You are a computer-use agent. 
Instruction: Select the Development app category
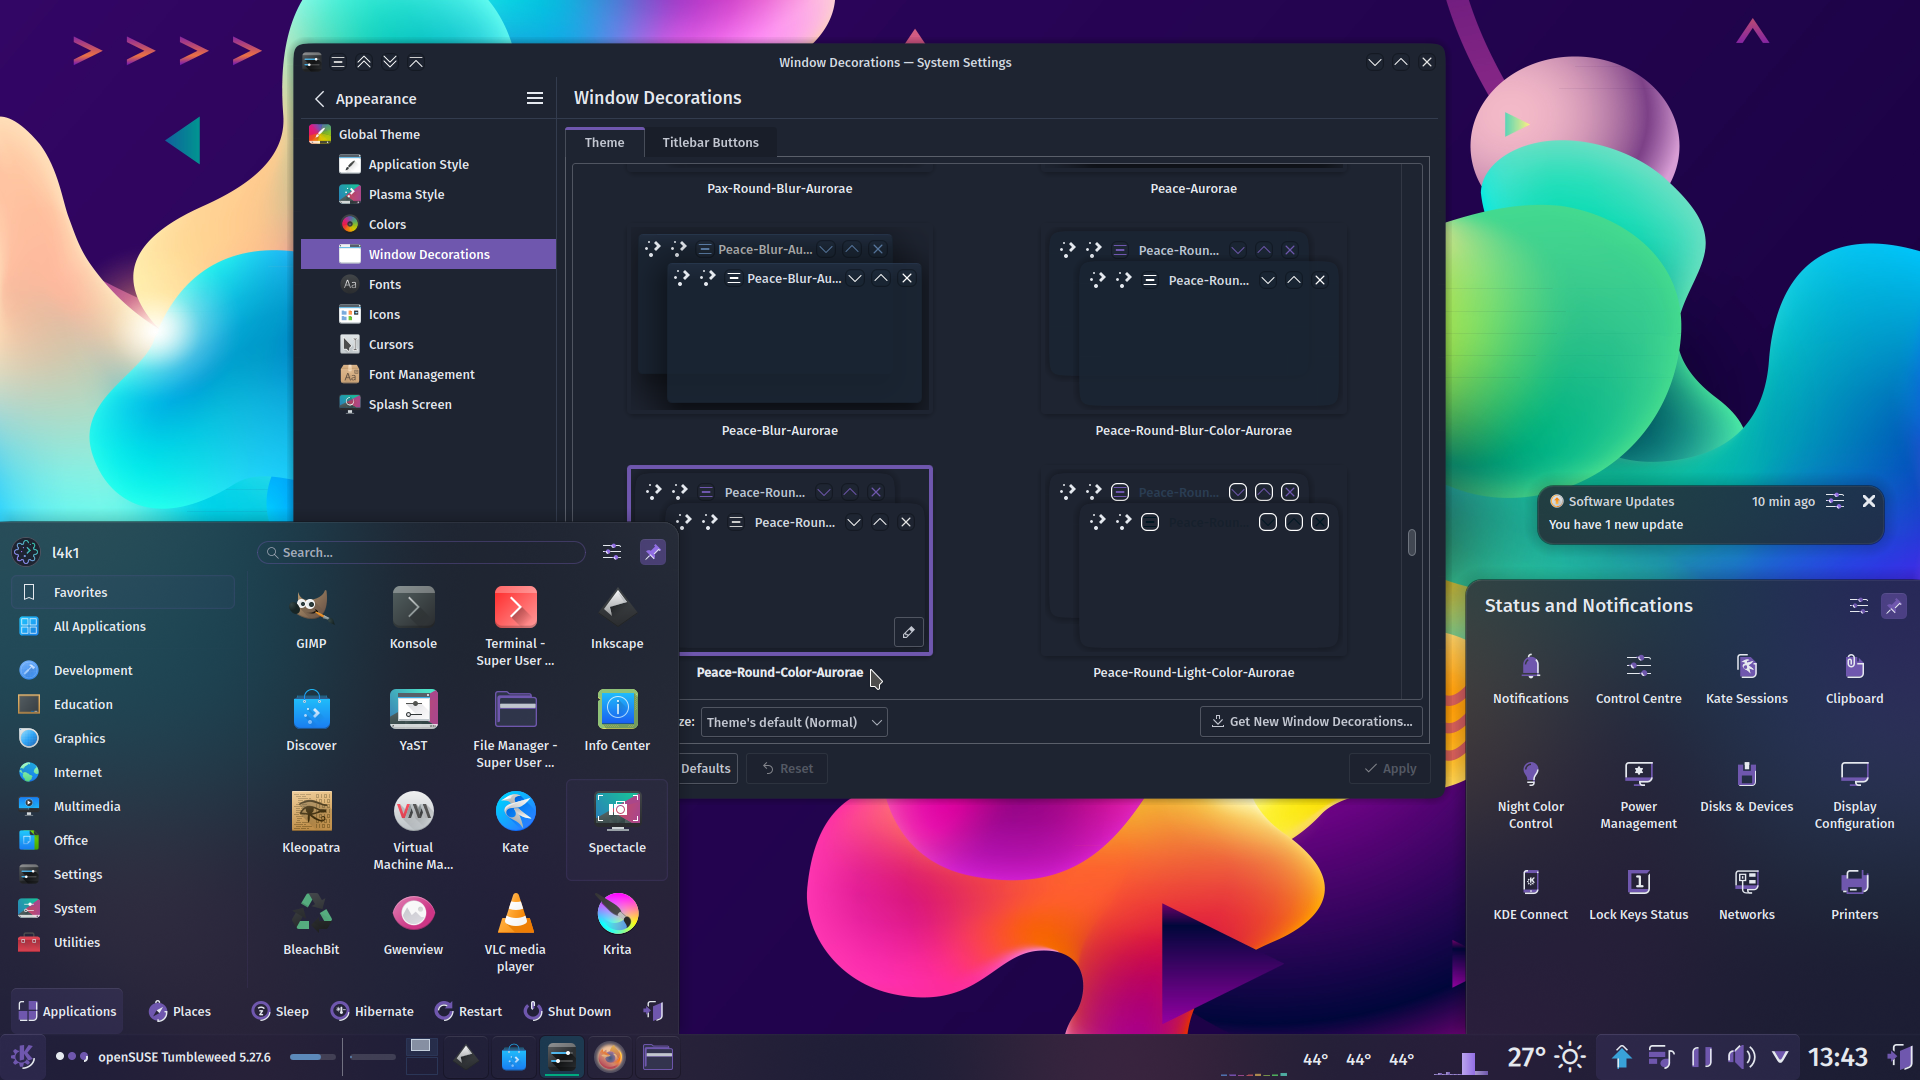click(x=124, y=670)
